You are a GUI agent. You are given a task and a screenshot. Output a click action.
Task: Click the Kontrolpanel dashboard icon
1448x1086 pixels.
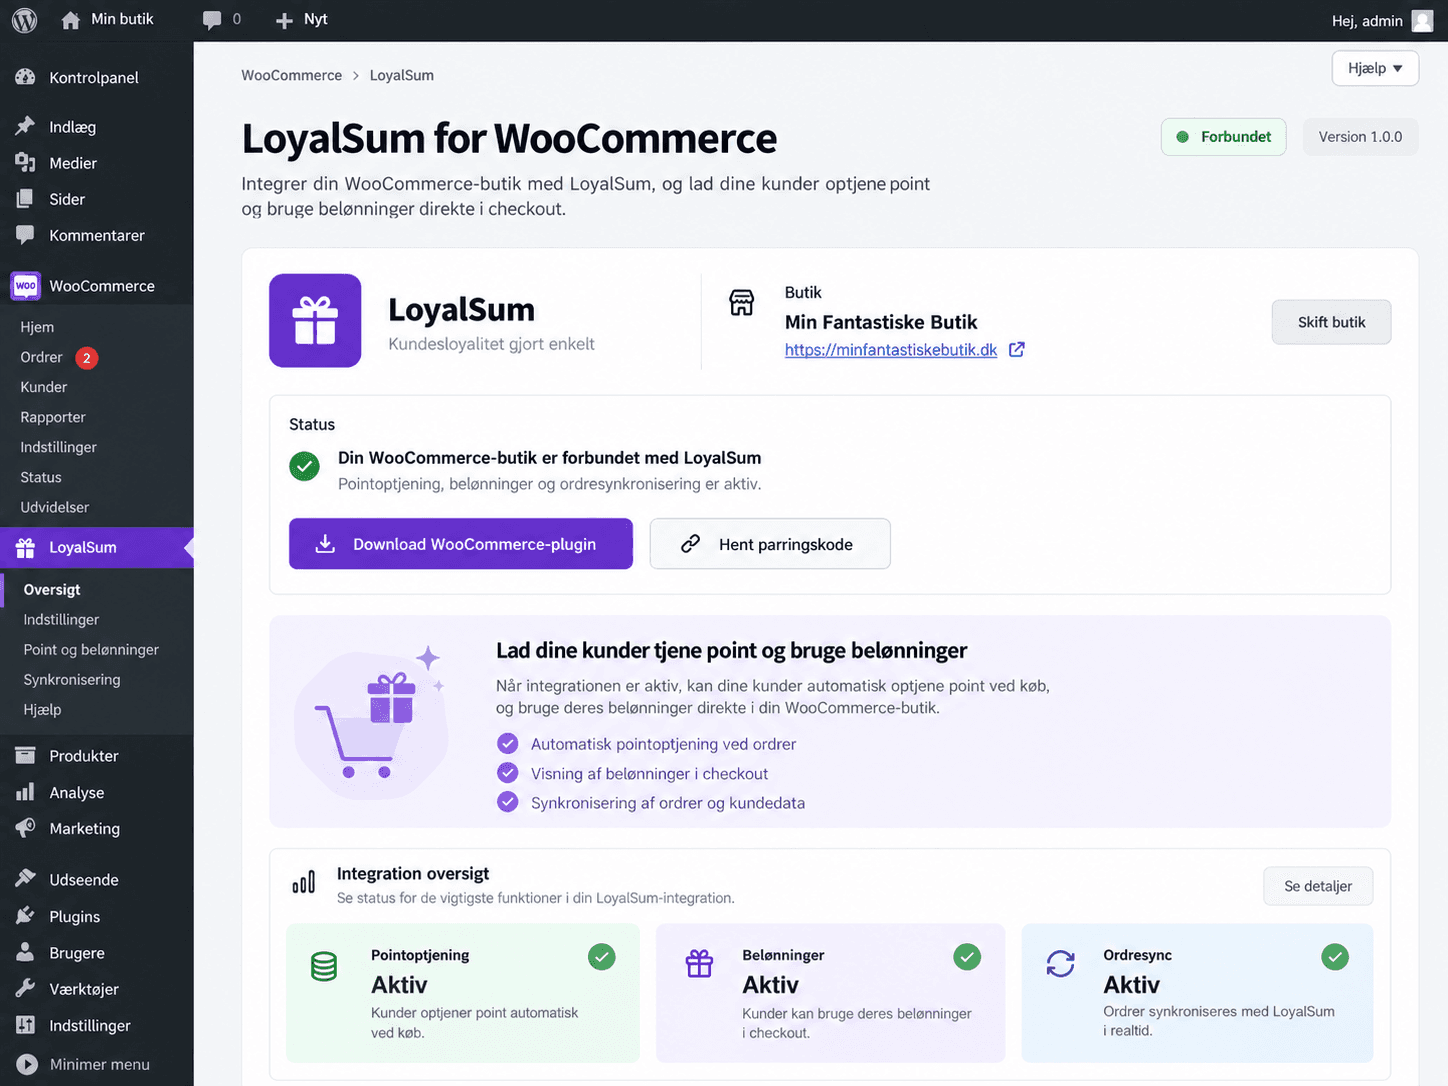[25, 77]
